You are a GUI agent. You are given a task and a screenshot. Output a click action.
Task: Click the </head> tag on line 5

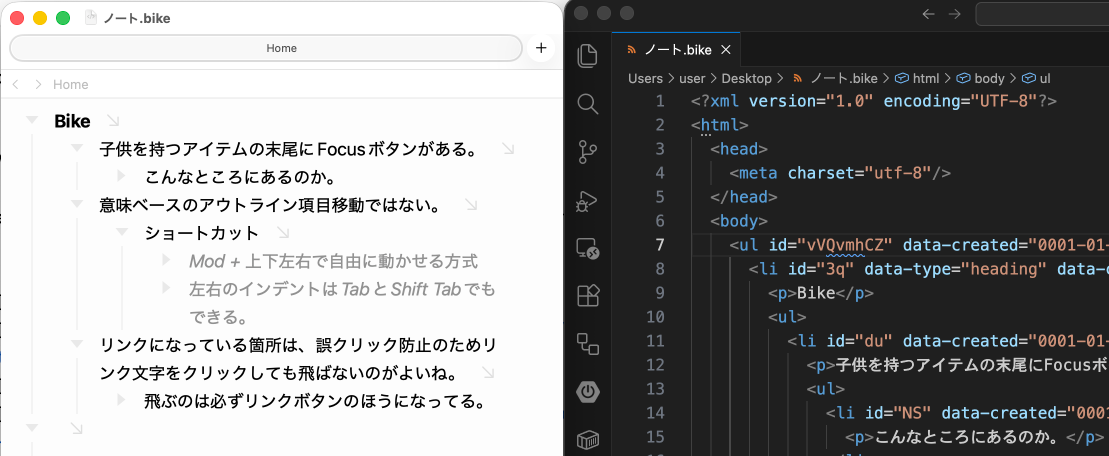744,197
